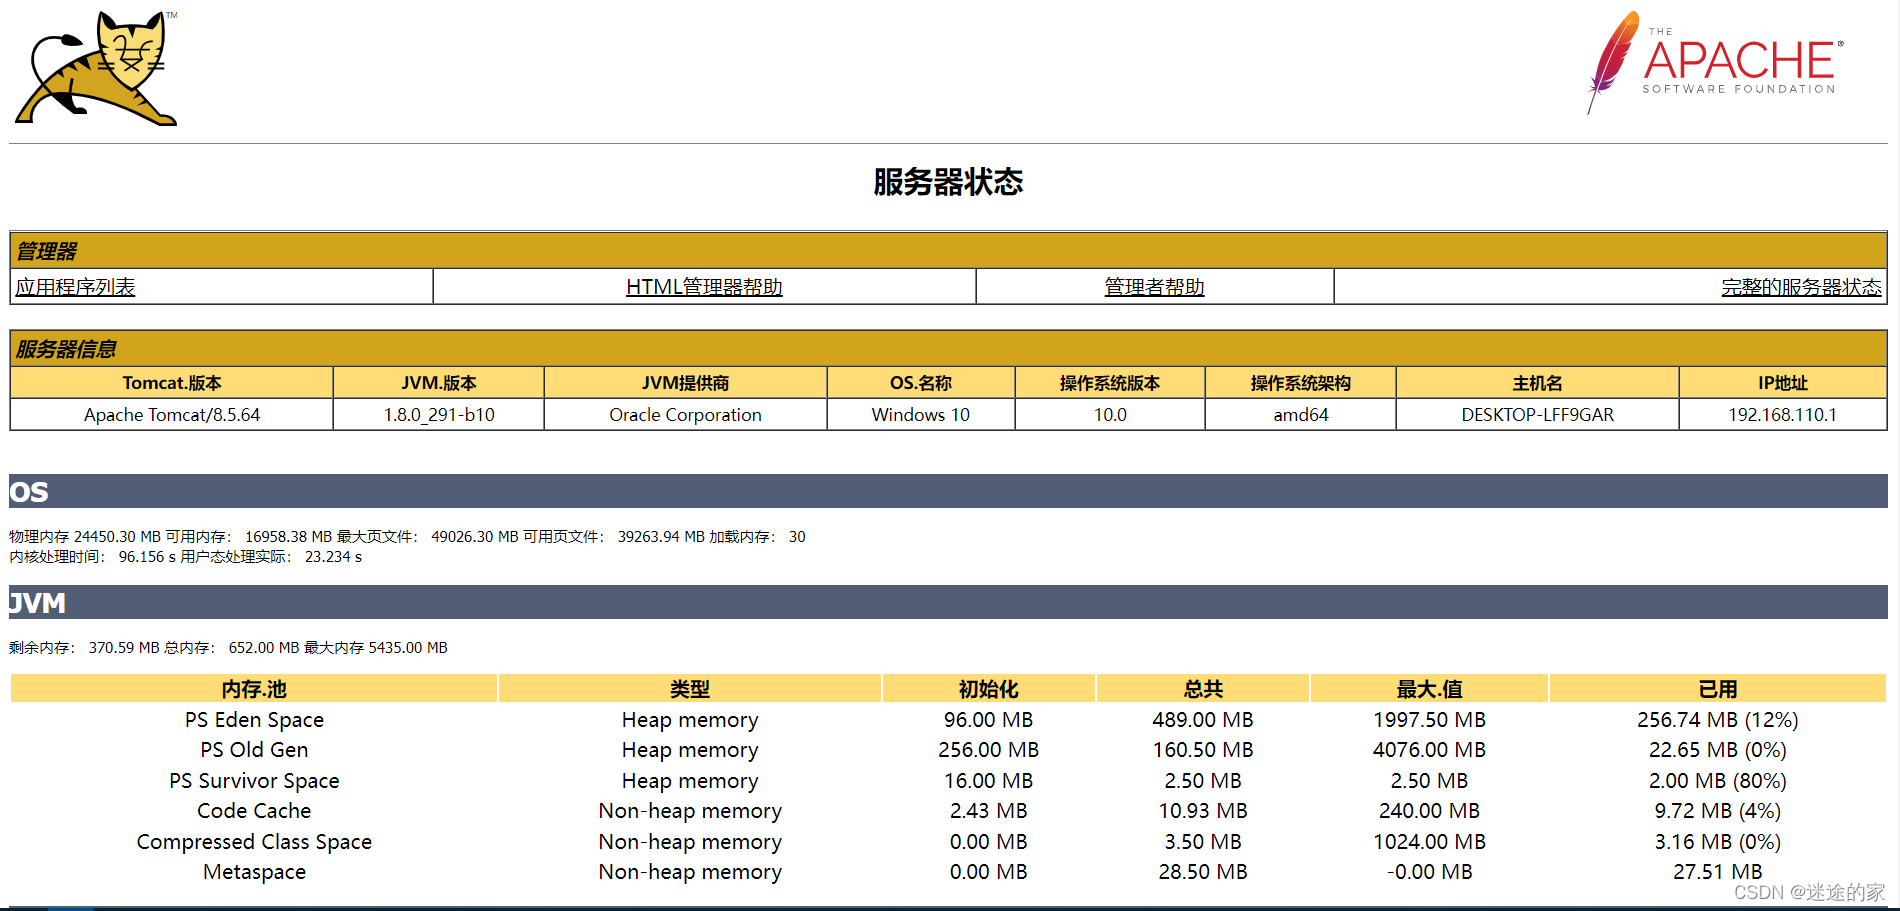Image resolution: width=1900 pixels, height=911 pixels.
Task: Click the 3.16 MB (0%) used value
Action: [1718, 842]
